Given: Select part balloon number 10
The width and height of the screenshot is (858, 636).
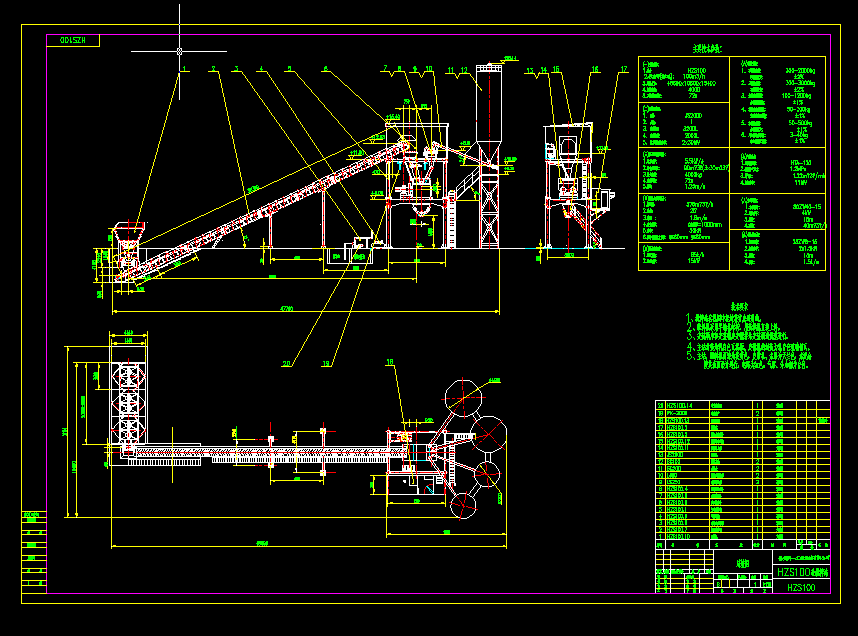Looking at the screenshot, I should (x=429, y=69).
